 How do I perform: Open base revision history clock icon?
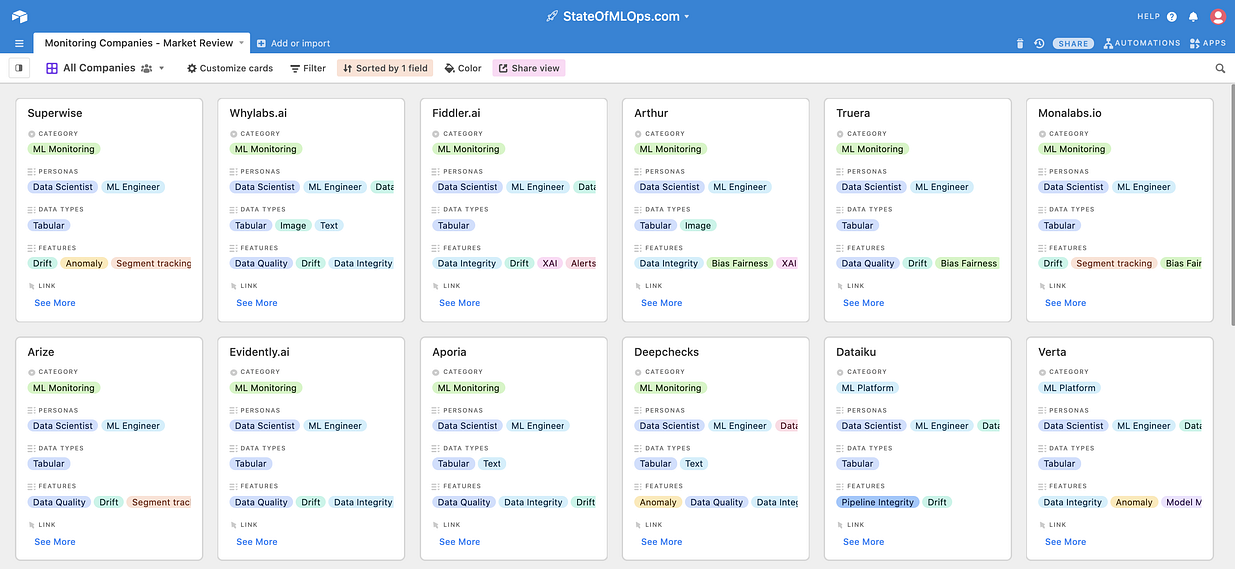pos(1039,43)
